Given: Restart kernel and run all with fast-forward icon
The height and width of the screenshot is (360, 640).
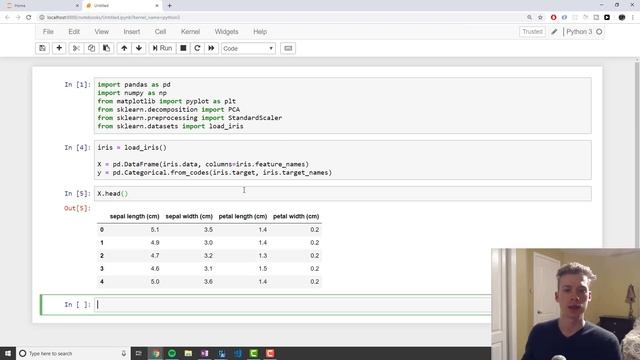Looking at the screenshot, I should click(211, 48).
